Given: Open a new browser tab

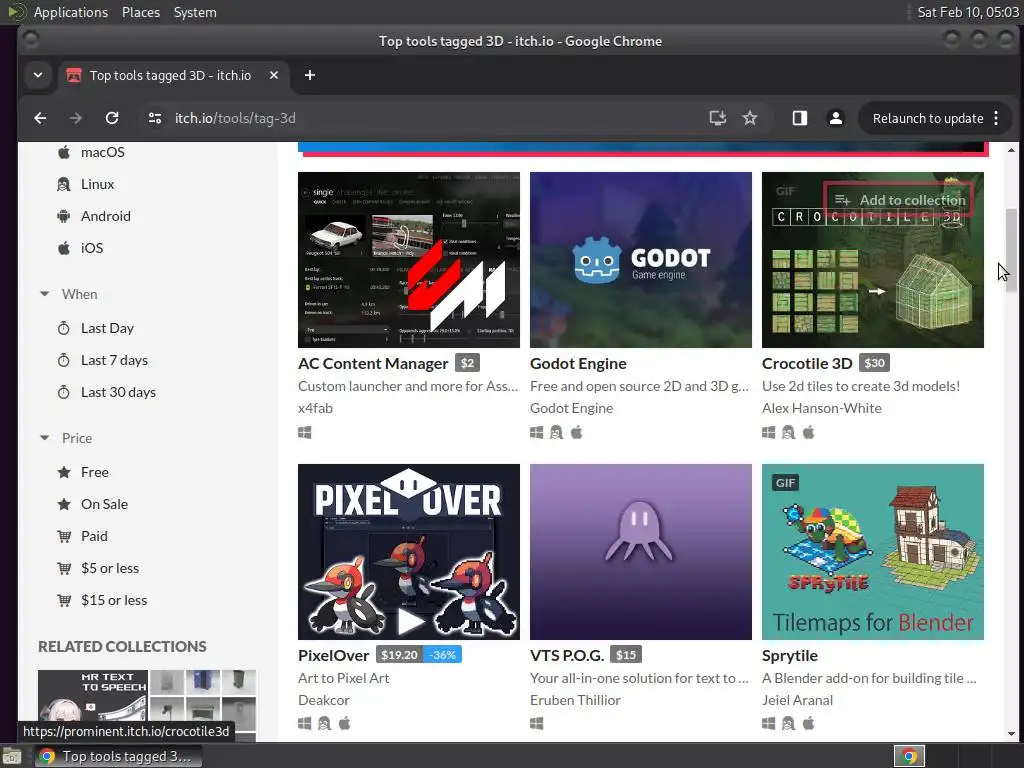Looking at the screenshot, I should pyautogui.click(x=310, y=76).
